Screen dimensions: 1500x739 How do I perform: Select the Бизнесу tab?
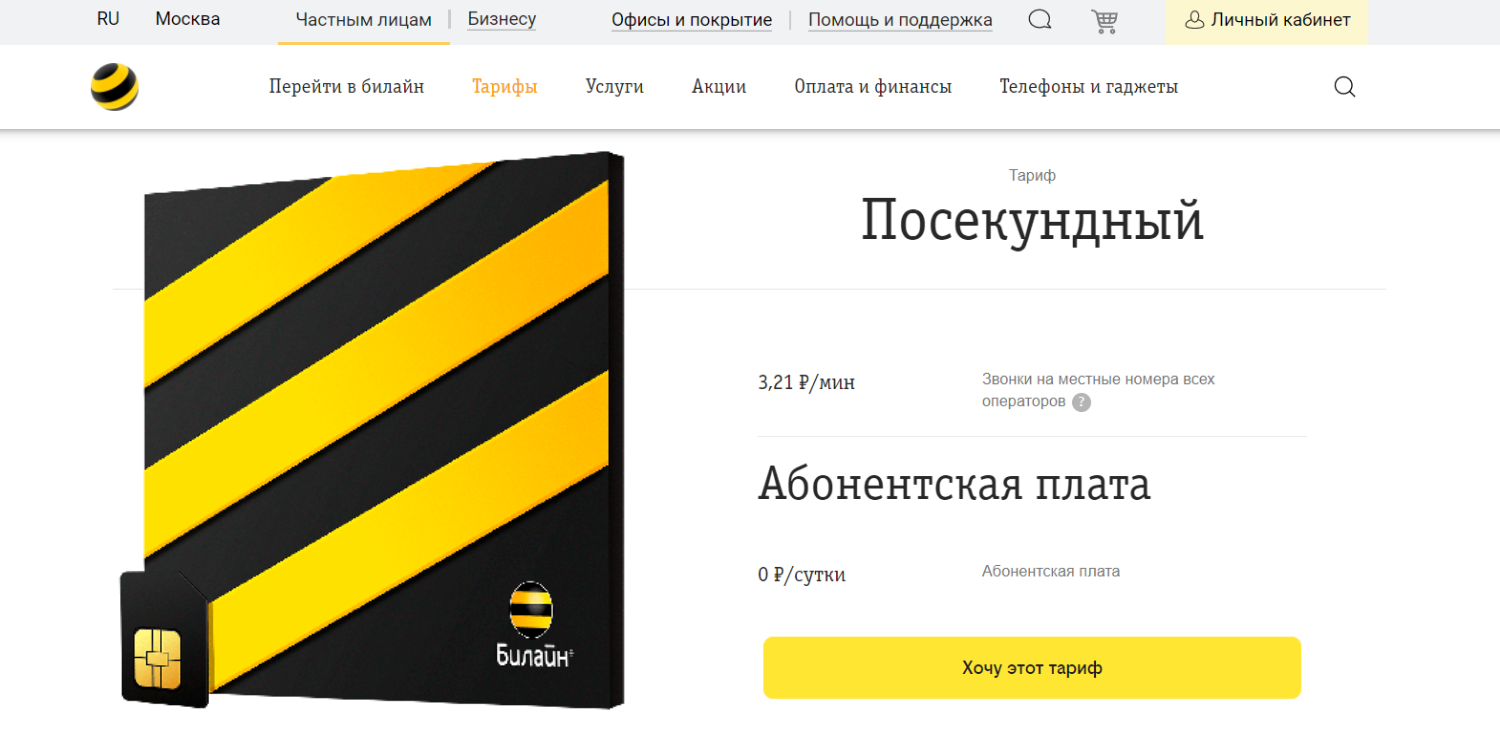[x=502, y=20]
